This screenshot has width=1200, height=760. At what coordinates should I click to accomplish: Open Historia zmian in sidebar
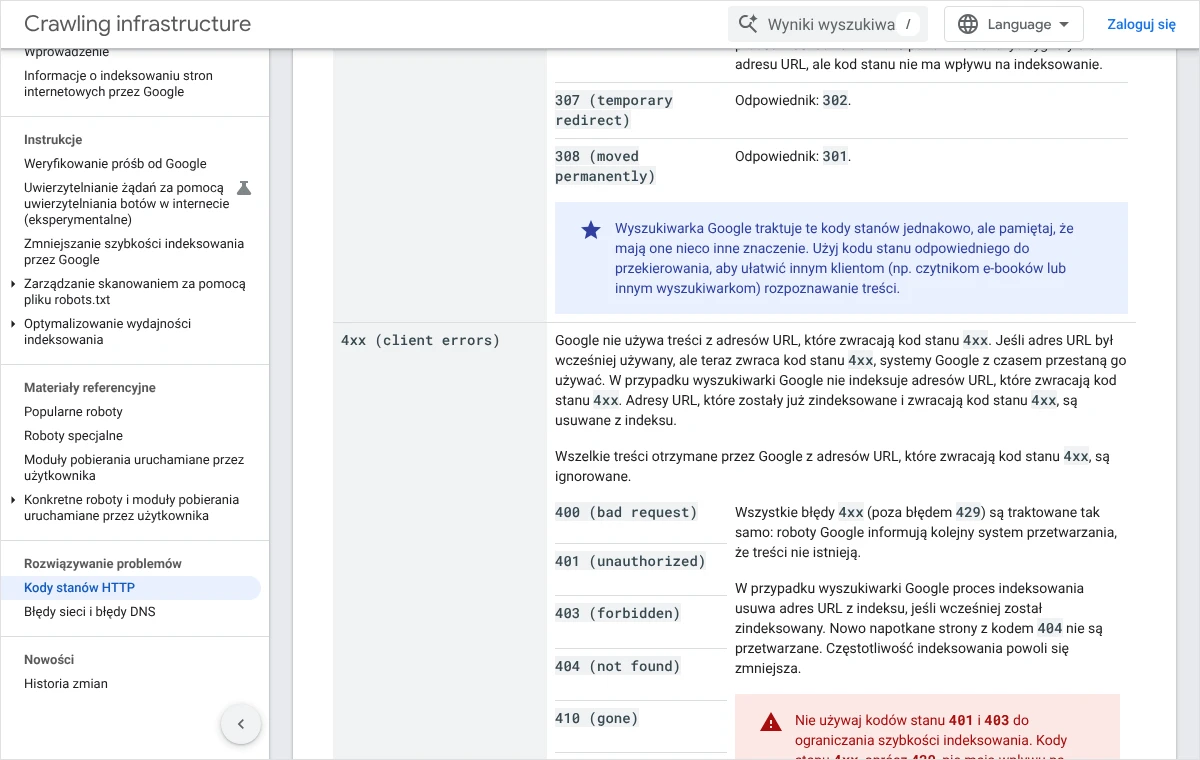click(x=66, y=684)
